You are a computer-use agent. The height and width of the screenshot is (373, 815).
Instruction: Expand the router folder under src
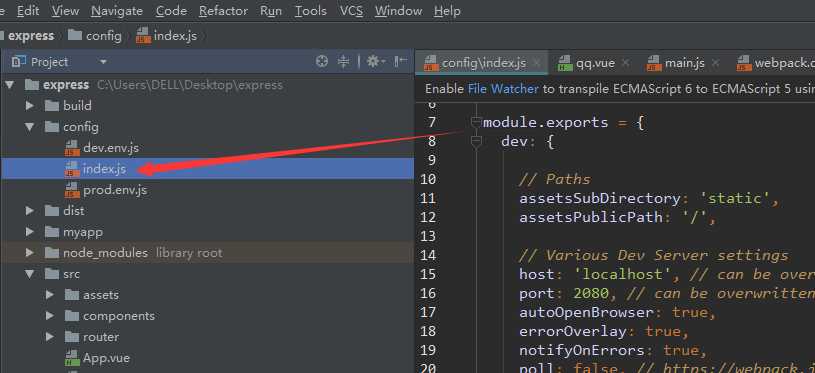tap(50, 337)
